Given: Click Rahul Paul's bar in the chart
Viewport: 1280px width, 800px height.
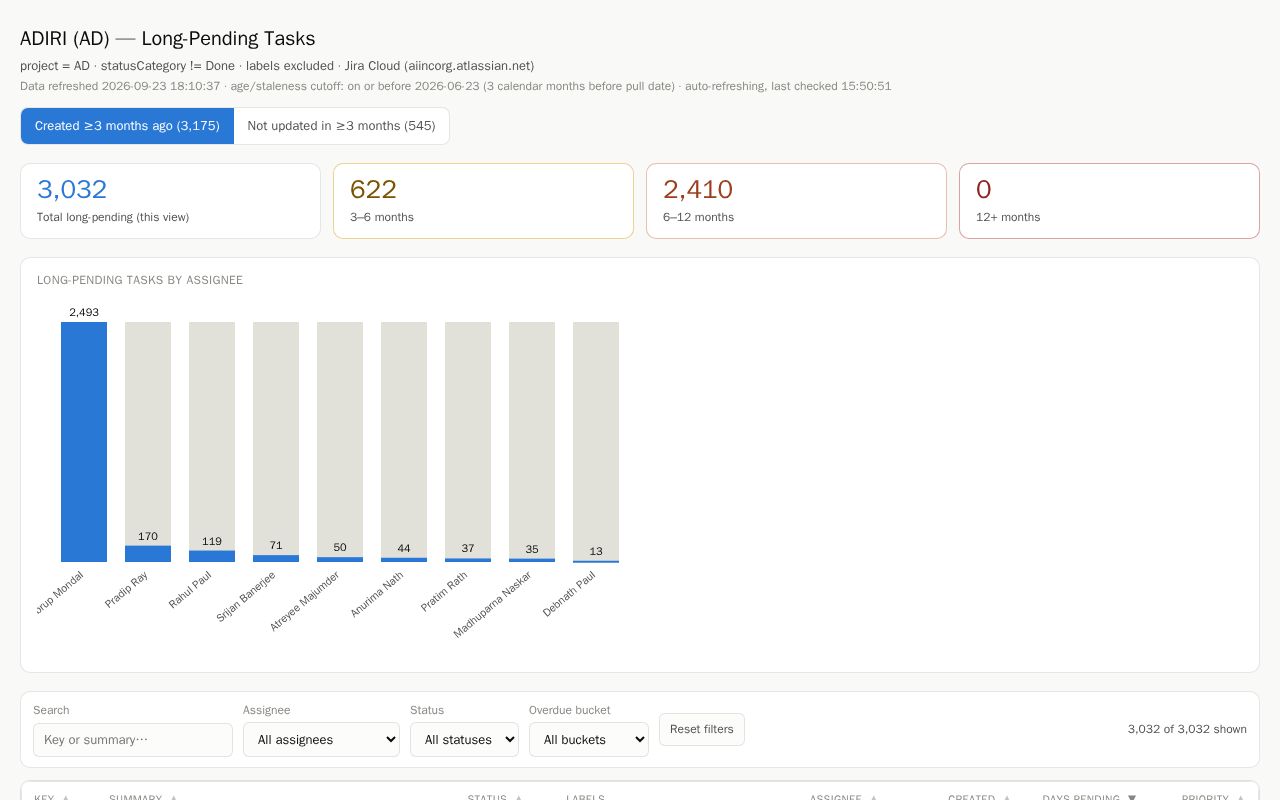Looking at the screenshot, I should pos(212,556).
